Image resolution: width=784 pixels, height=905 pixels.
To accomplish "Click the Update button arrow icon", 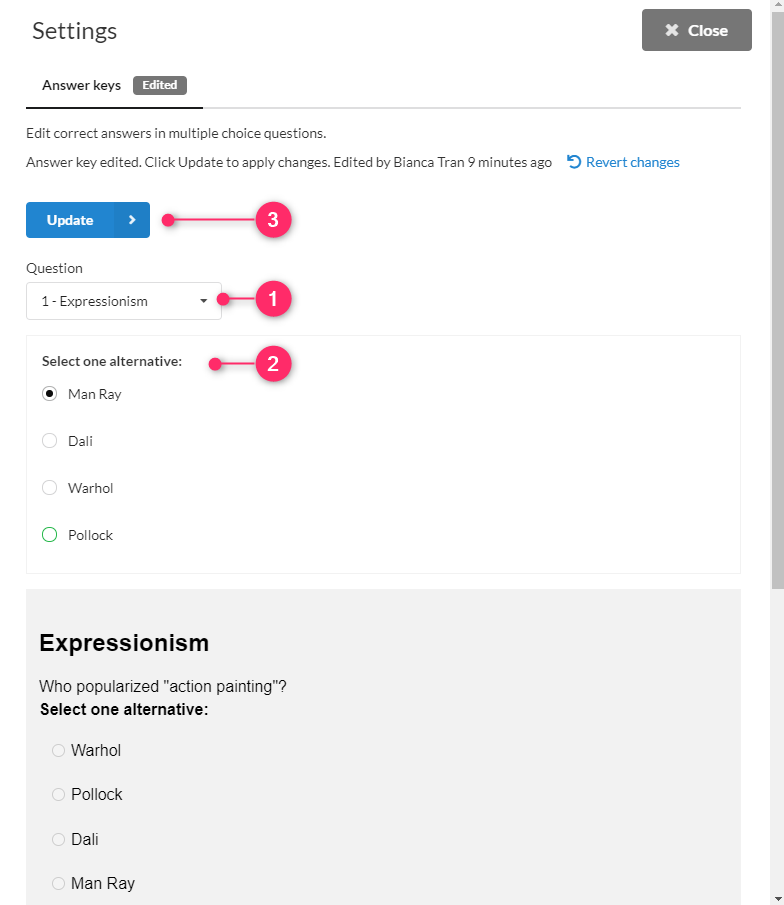I will coord(131,220).
